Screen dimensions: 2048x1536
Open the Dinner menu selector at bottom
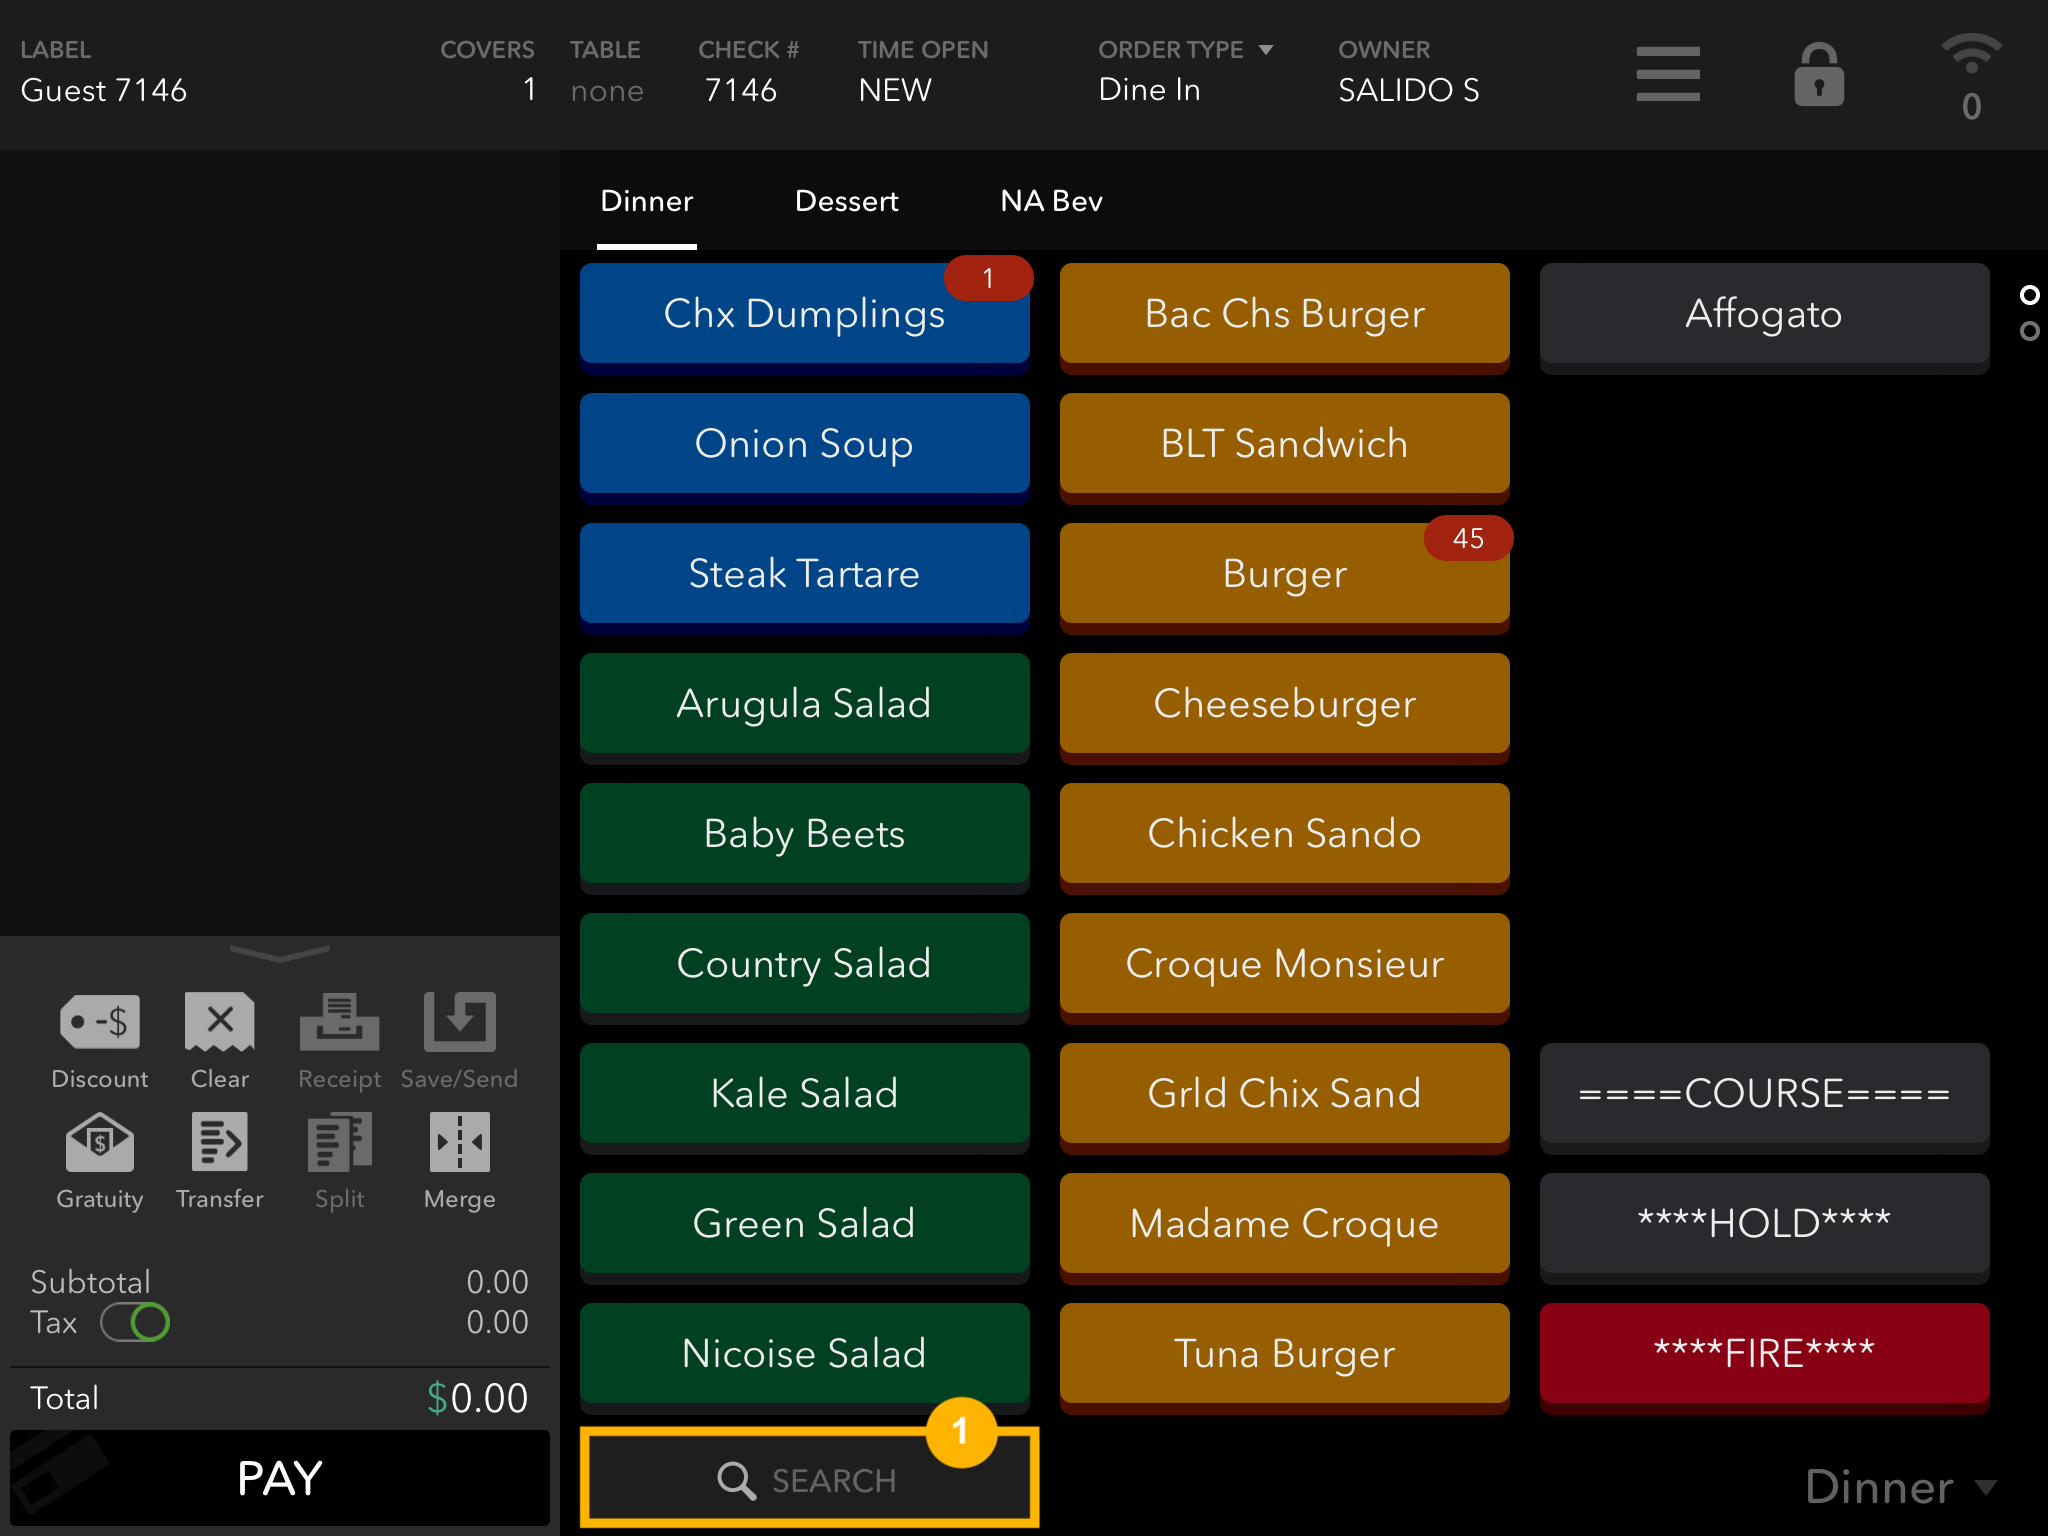pos(1900,1487)
